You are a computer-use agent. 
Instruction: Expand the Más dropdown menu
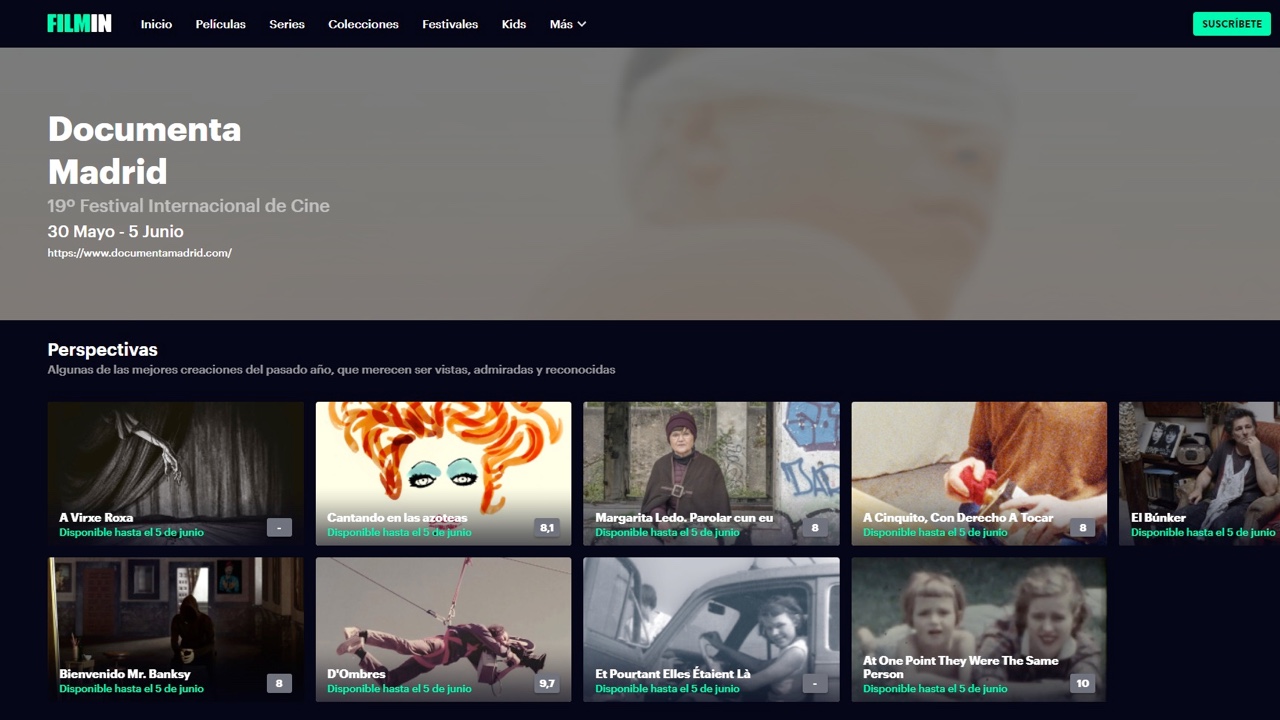point(568,24)
